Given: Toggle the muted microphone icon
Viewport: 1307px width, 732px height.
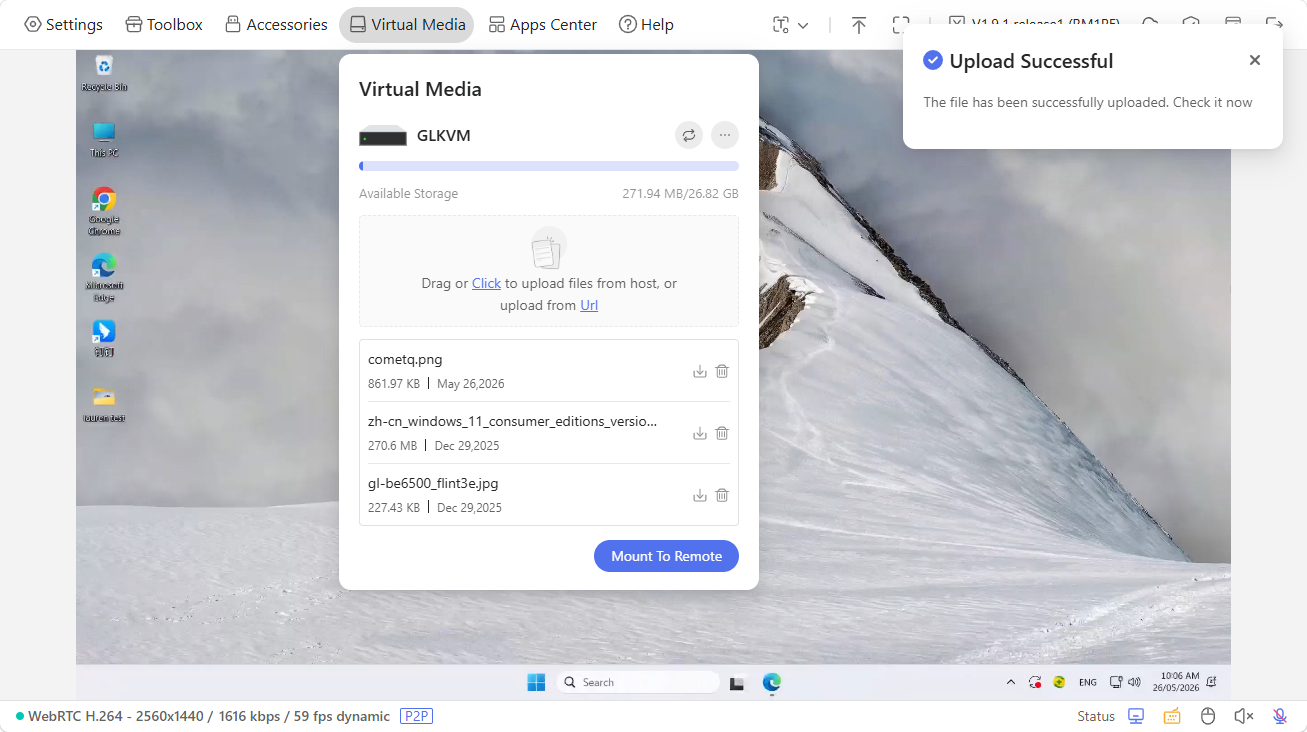Looking at the screenshot, I should 1279,716.
